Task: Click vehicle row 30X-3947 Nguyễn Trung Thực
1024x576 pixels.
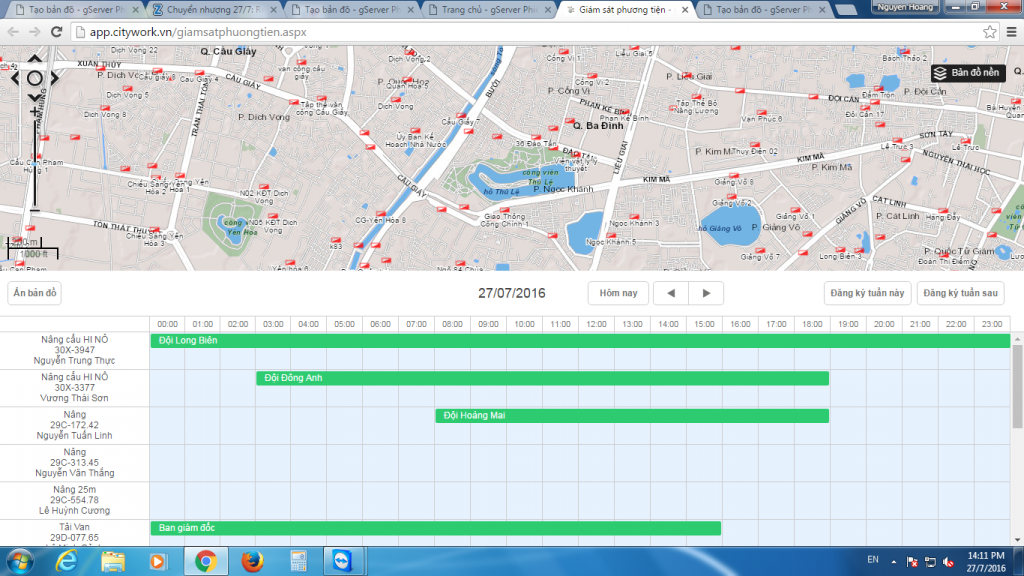Action: (x=74, y=350)
